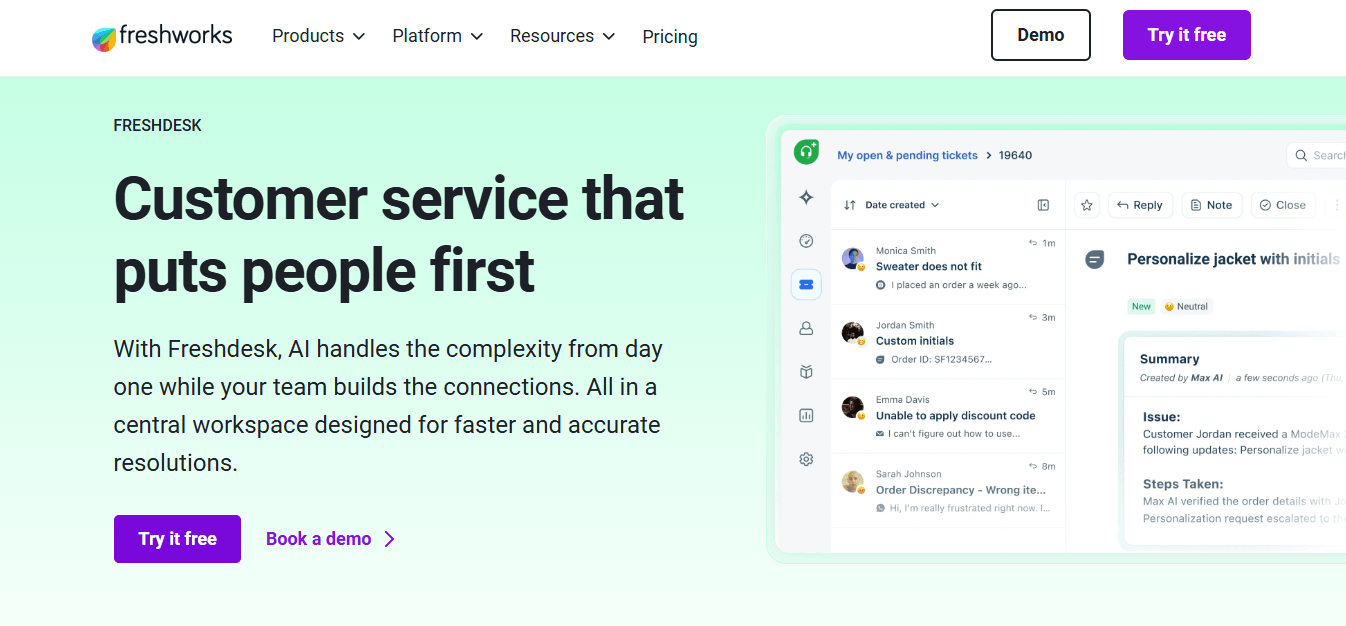1346x626 pixels.
Task: Open the Pricing page
Action: pyautogui.click(x=670, y=37)
